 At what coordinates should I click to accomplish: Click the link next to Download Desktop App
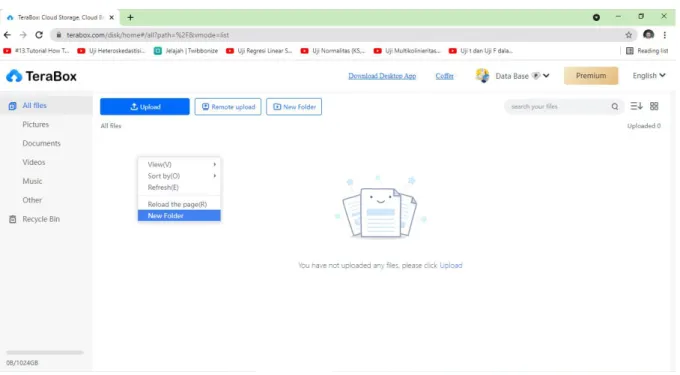pyautogui.click(x=445, y=76)
